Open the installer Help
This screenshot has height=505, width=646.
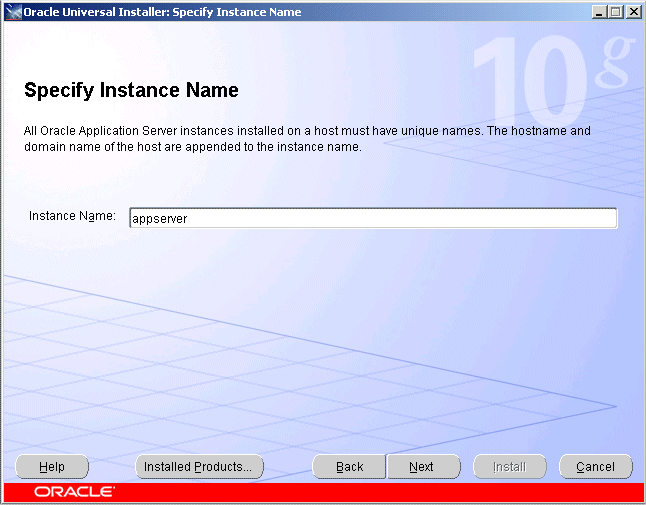pyautogui.click(x=52, y=467)
